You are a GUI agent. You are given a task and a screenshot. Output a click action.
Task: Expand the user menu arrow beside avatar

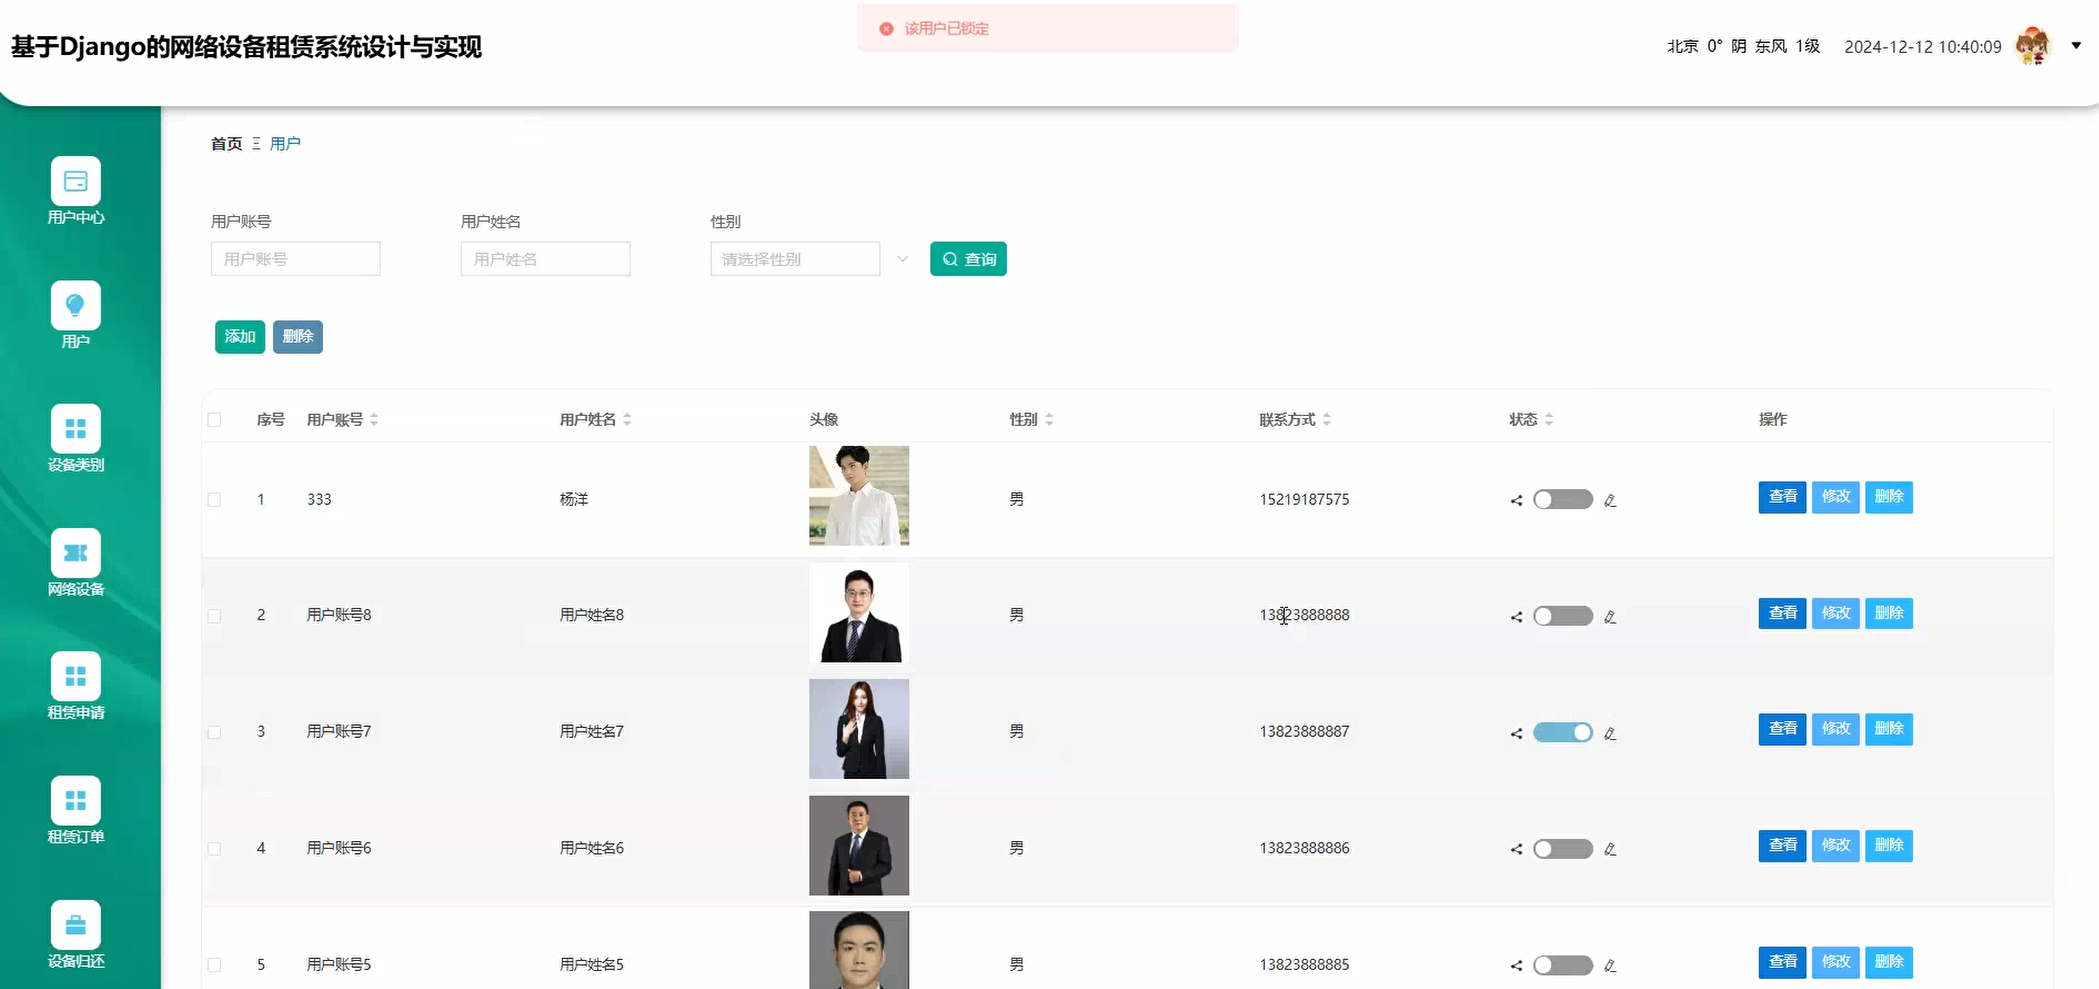click(2076, 45)
